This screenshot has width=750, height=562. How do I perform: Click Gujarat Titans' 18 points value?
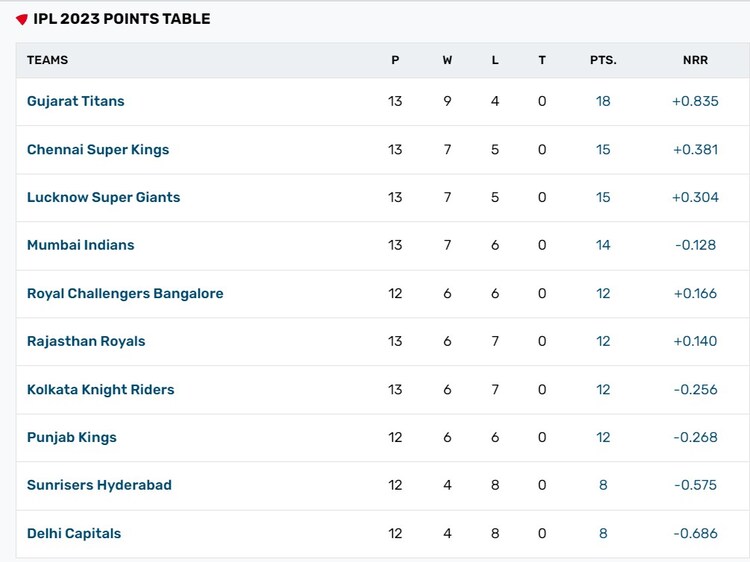[603, 101]
